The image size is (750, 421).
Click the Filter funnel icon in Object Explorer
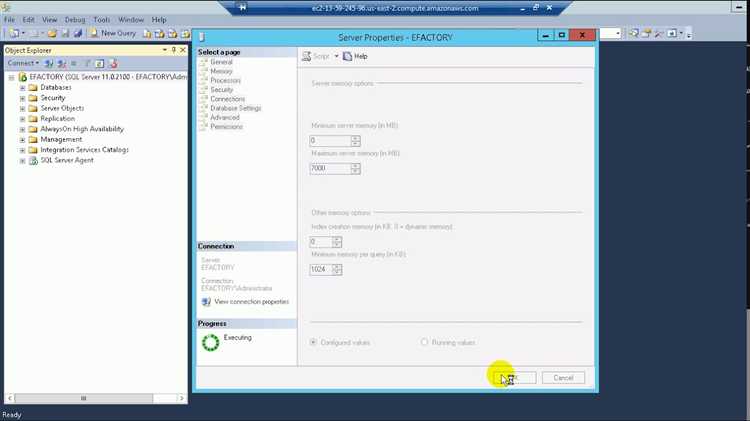tap(87, 63)
